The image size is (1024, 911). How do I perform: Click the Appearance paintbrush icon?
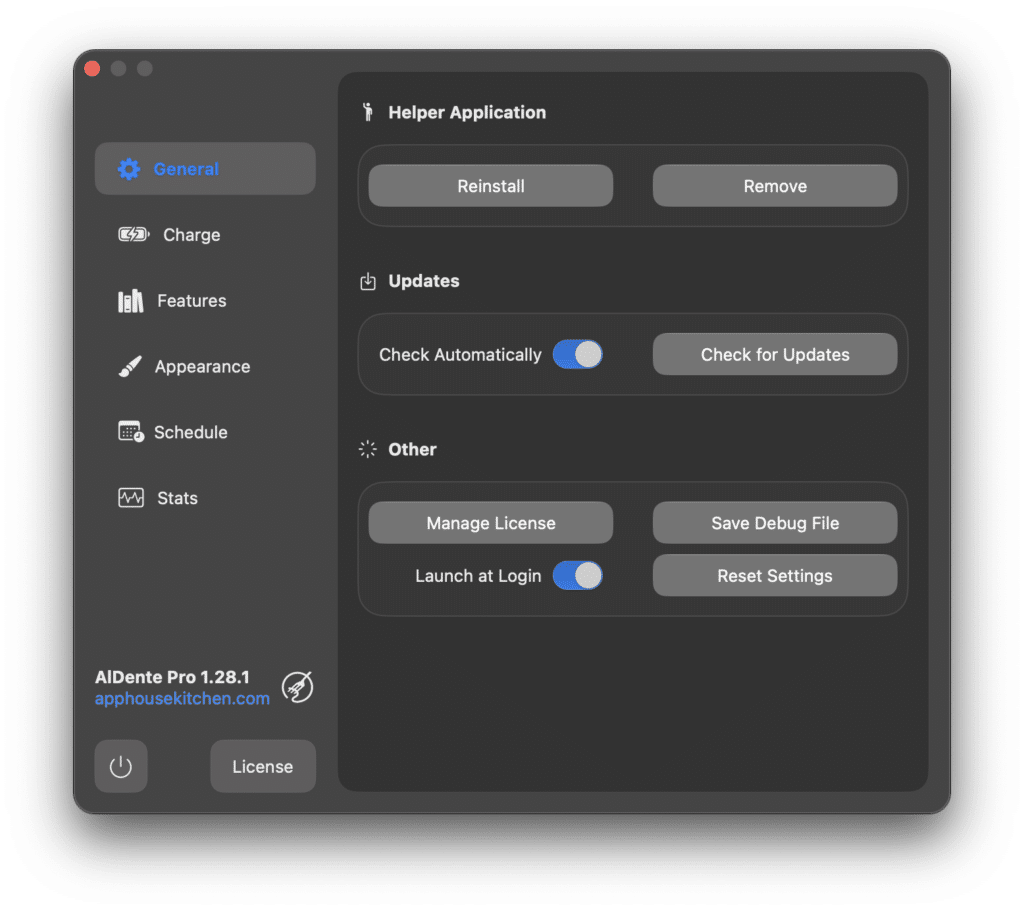click(130, 367)
